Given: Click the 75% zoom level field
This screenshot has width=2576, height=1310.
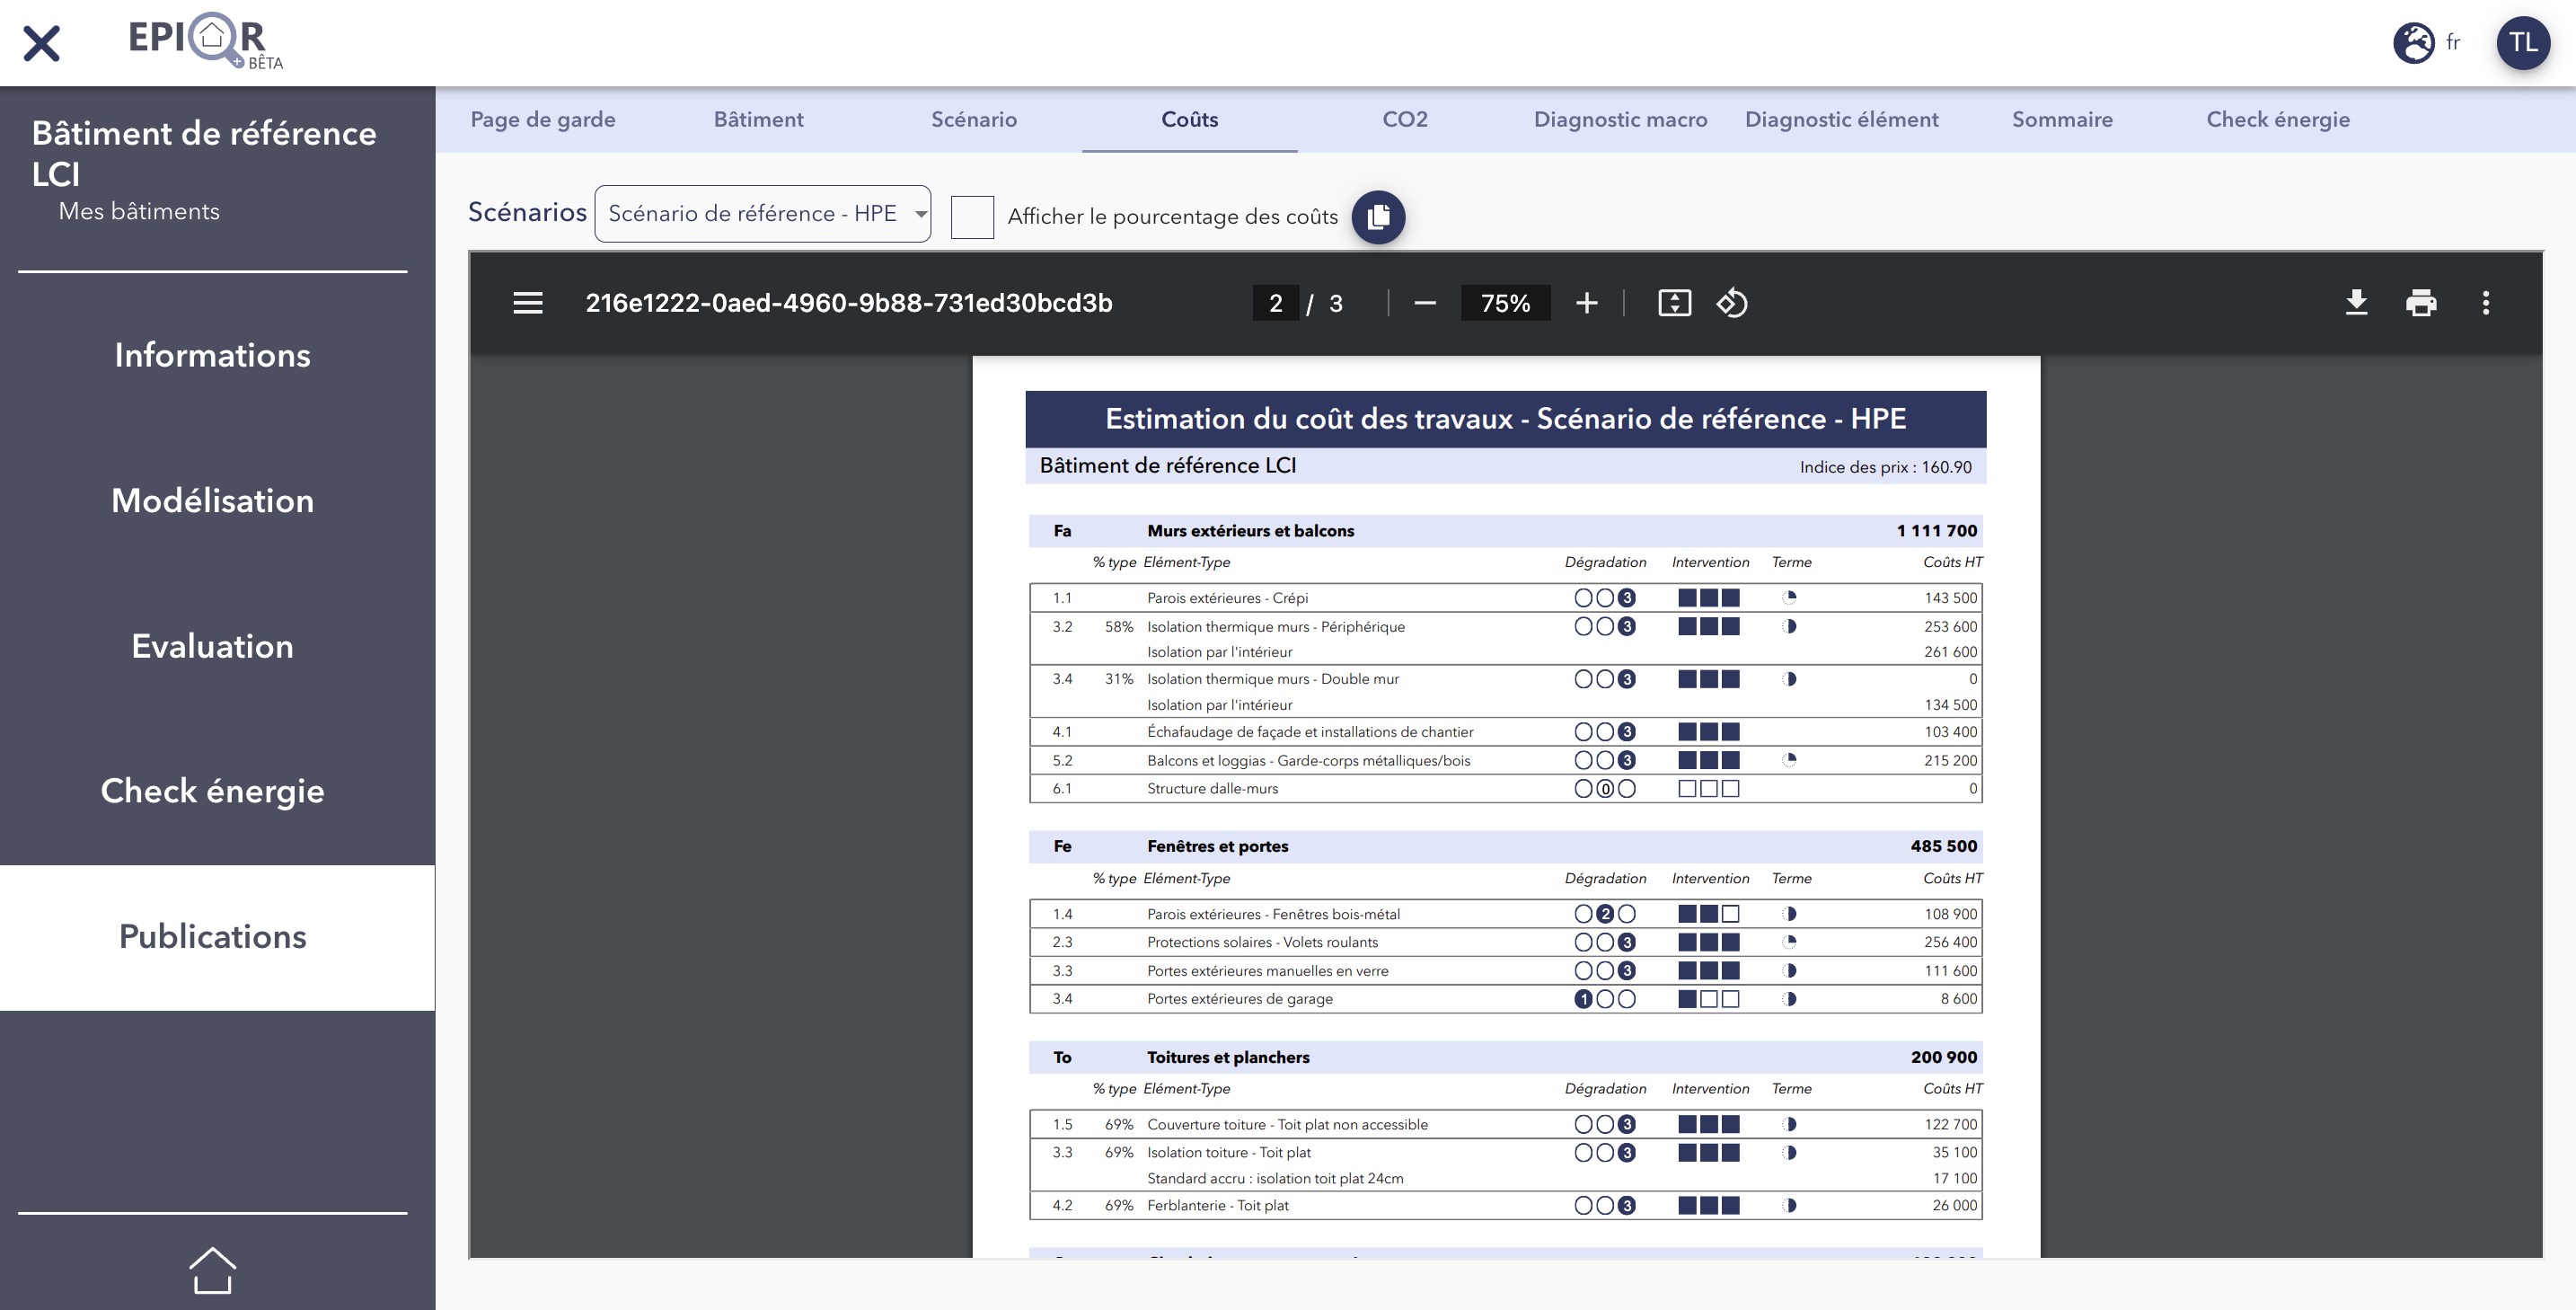Looking at the screenshot, I should (x=1505, y=303).
